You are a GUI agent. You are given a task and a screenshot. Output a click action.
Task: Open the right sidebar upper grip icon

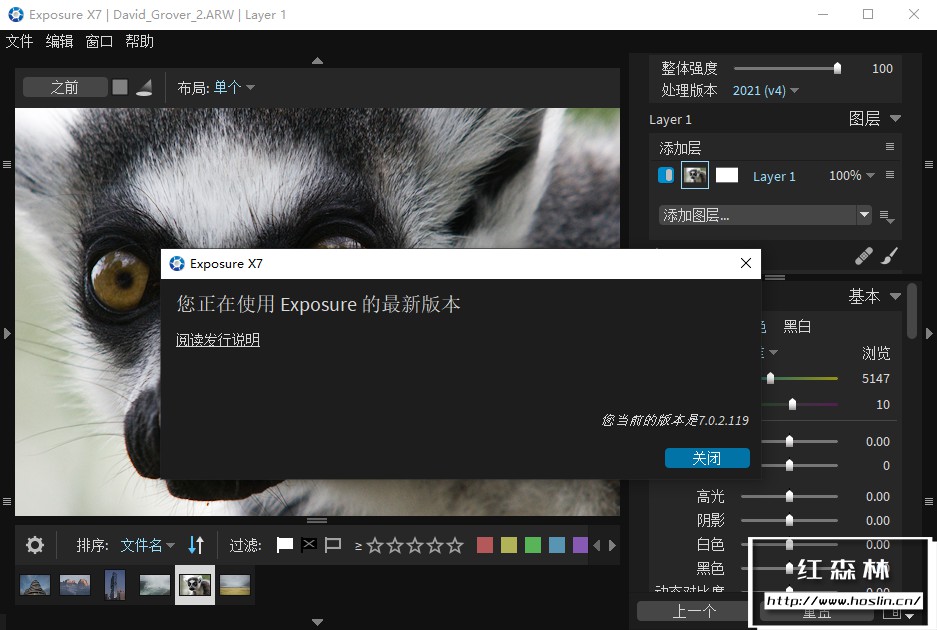(x=929, y=164)
